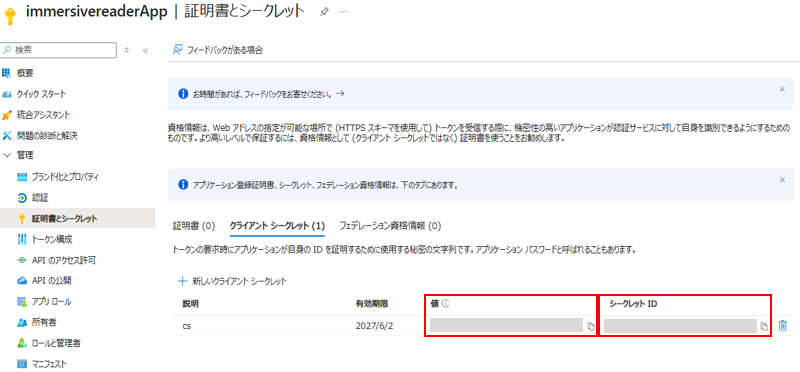Image resolution: width=800 pixels, height=372 pixels.
Task: Click the ロールと管理者 icon
Action: 21,343
